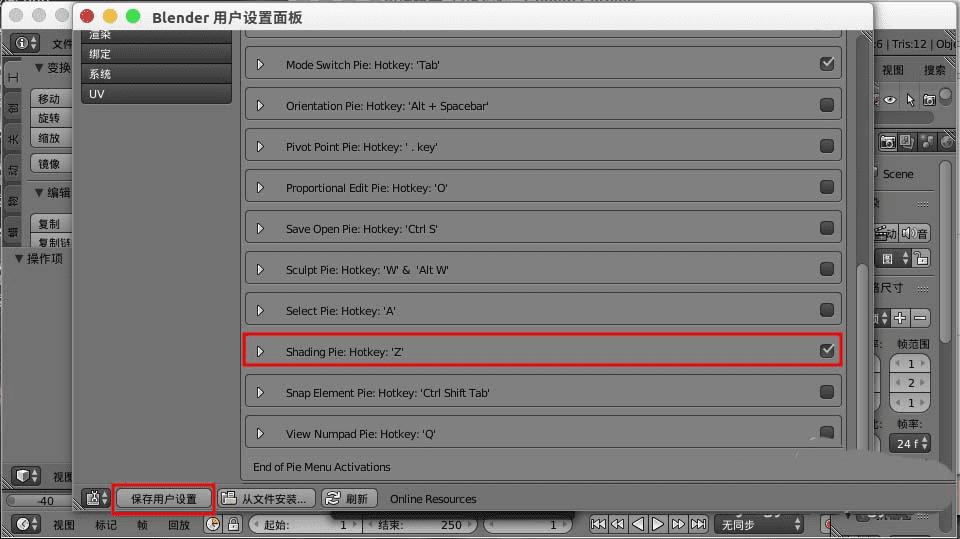
Task: Jump to previous keyframe in timeline
Action: [x=618, y=524]
